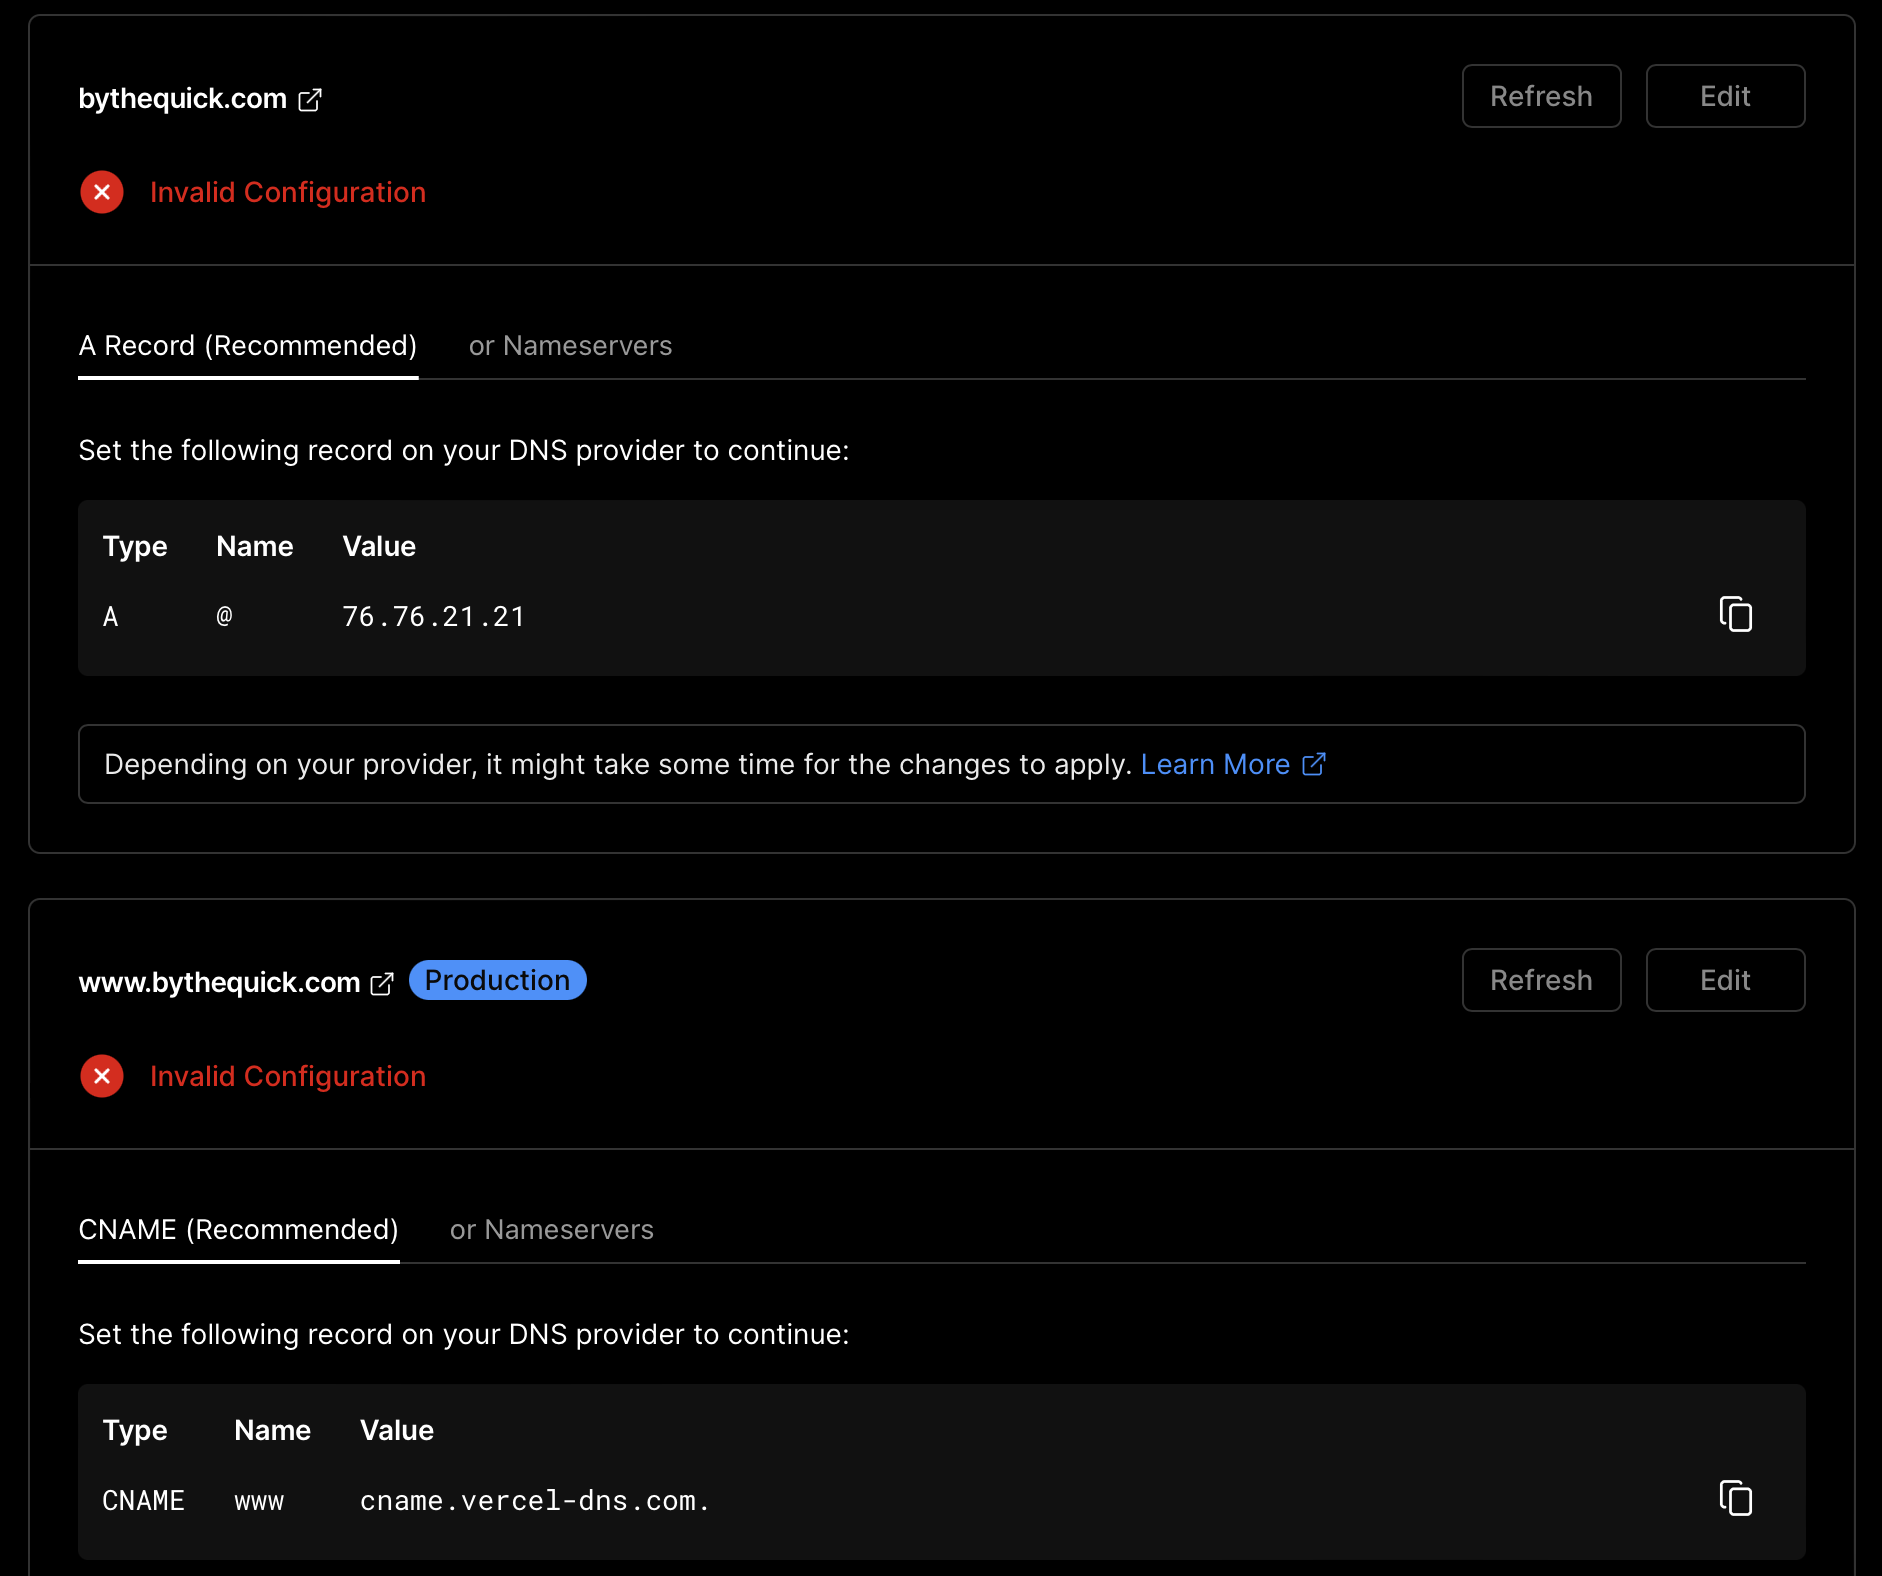
Task: Click the red error icon for bythequick.com
Action: [x=102, y=192]
